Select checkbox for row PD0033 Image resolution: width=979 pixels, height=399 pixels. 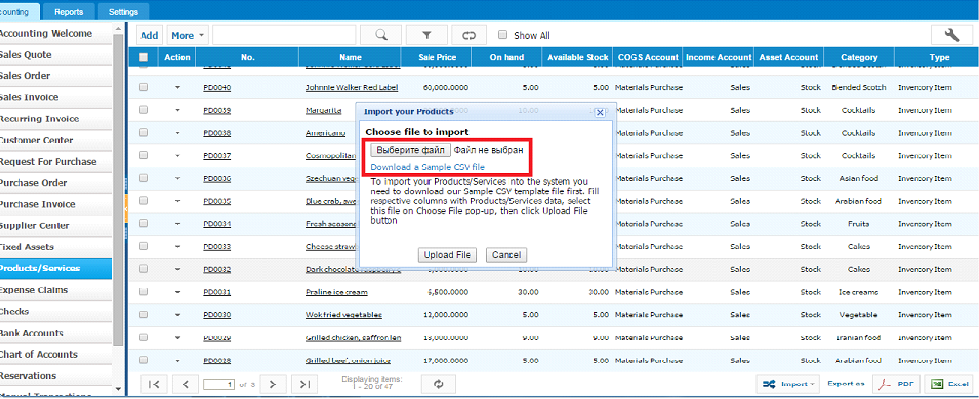144,246
